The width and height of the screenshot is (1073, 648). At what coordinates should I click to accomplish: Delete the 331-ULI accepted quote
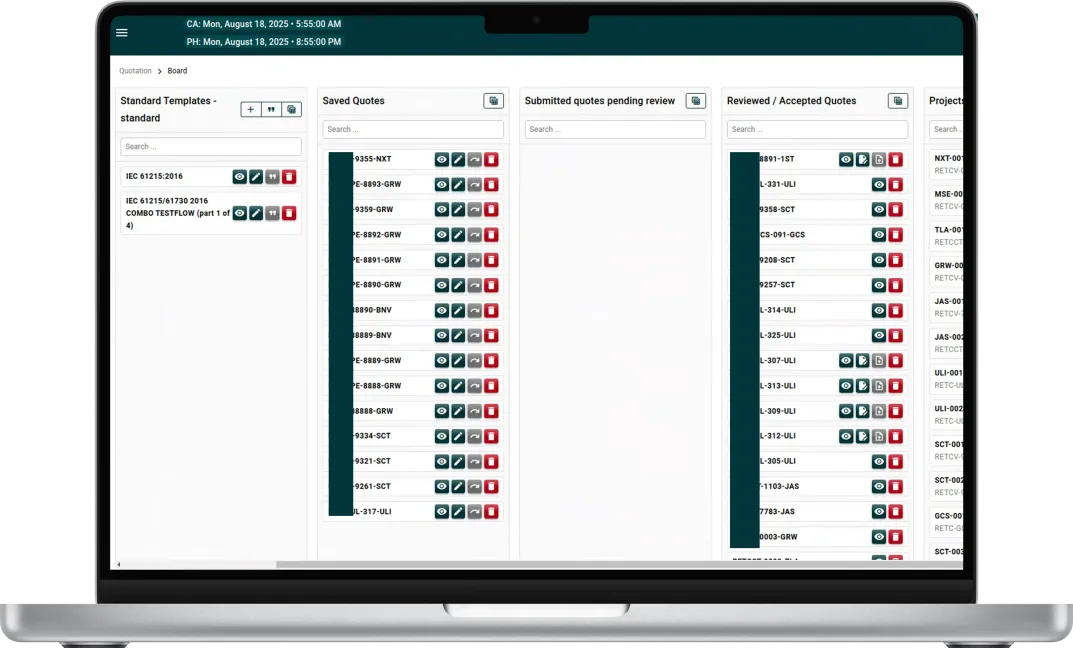(896, 184)
